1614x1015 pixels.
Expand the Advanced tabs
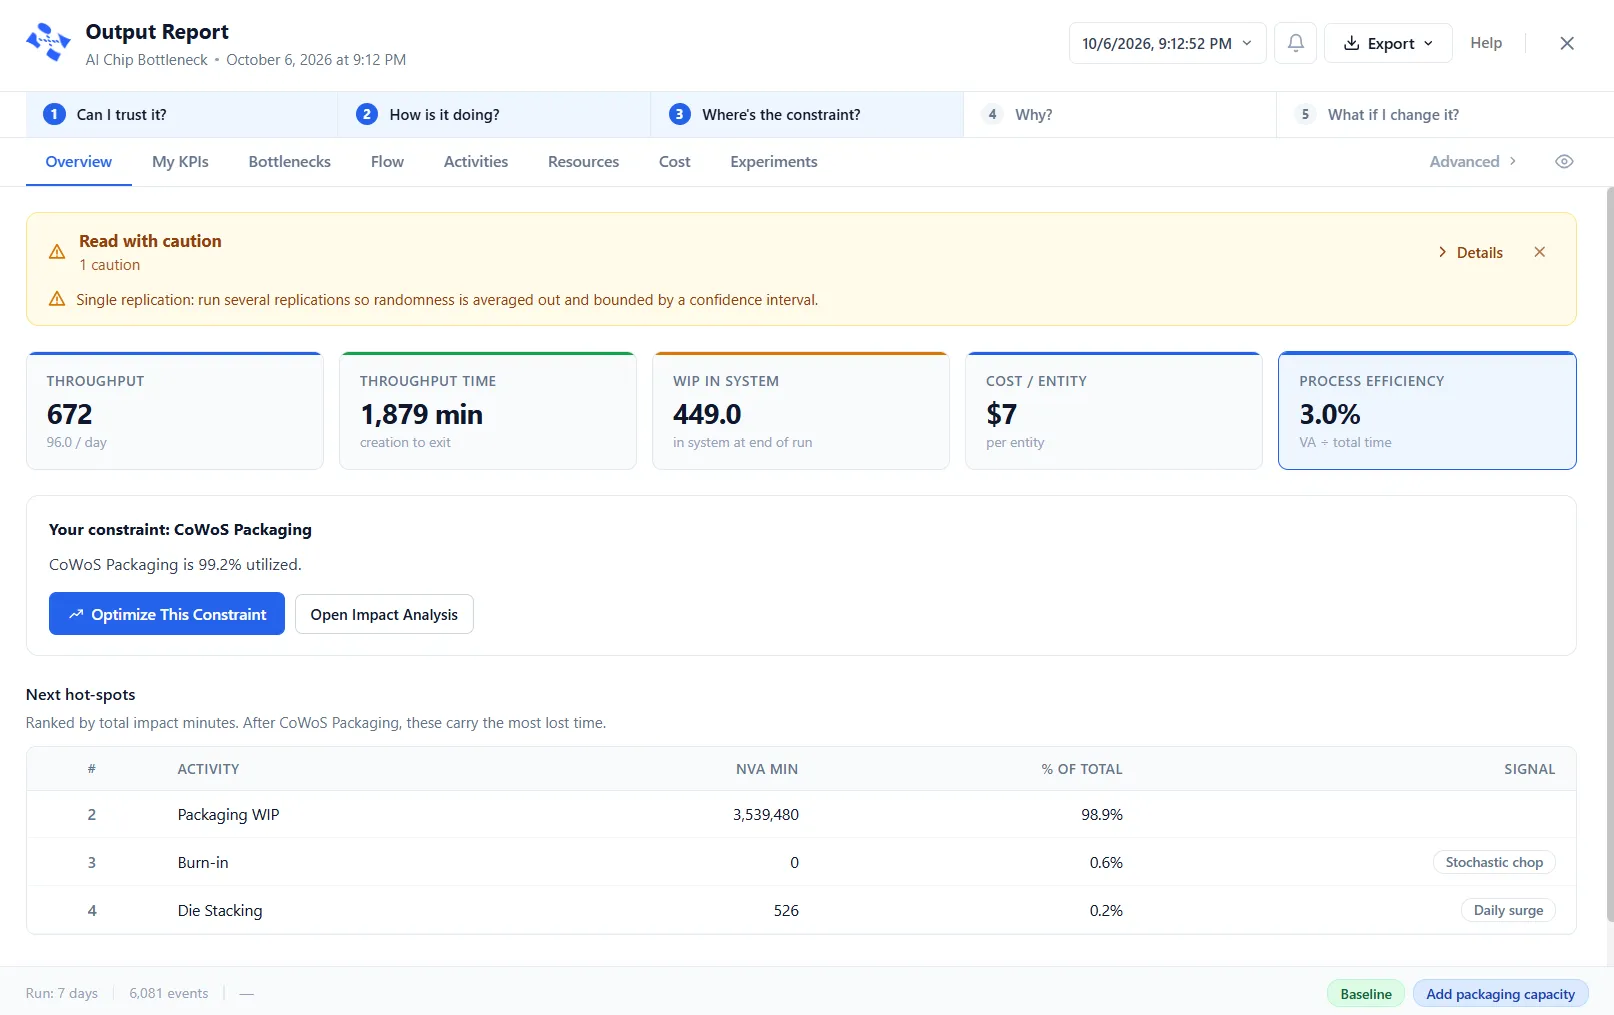point(1473,162)
